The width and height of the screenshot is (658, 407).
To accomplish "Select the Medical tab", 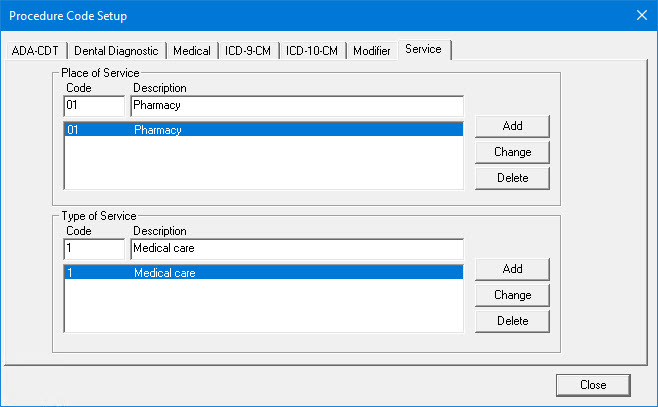I will (192, 51).
